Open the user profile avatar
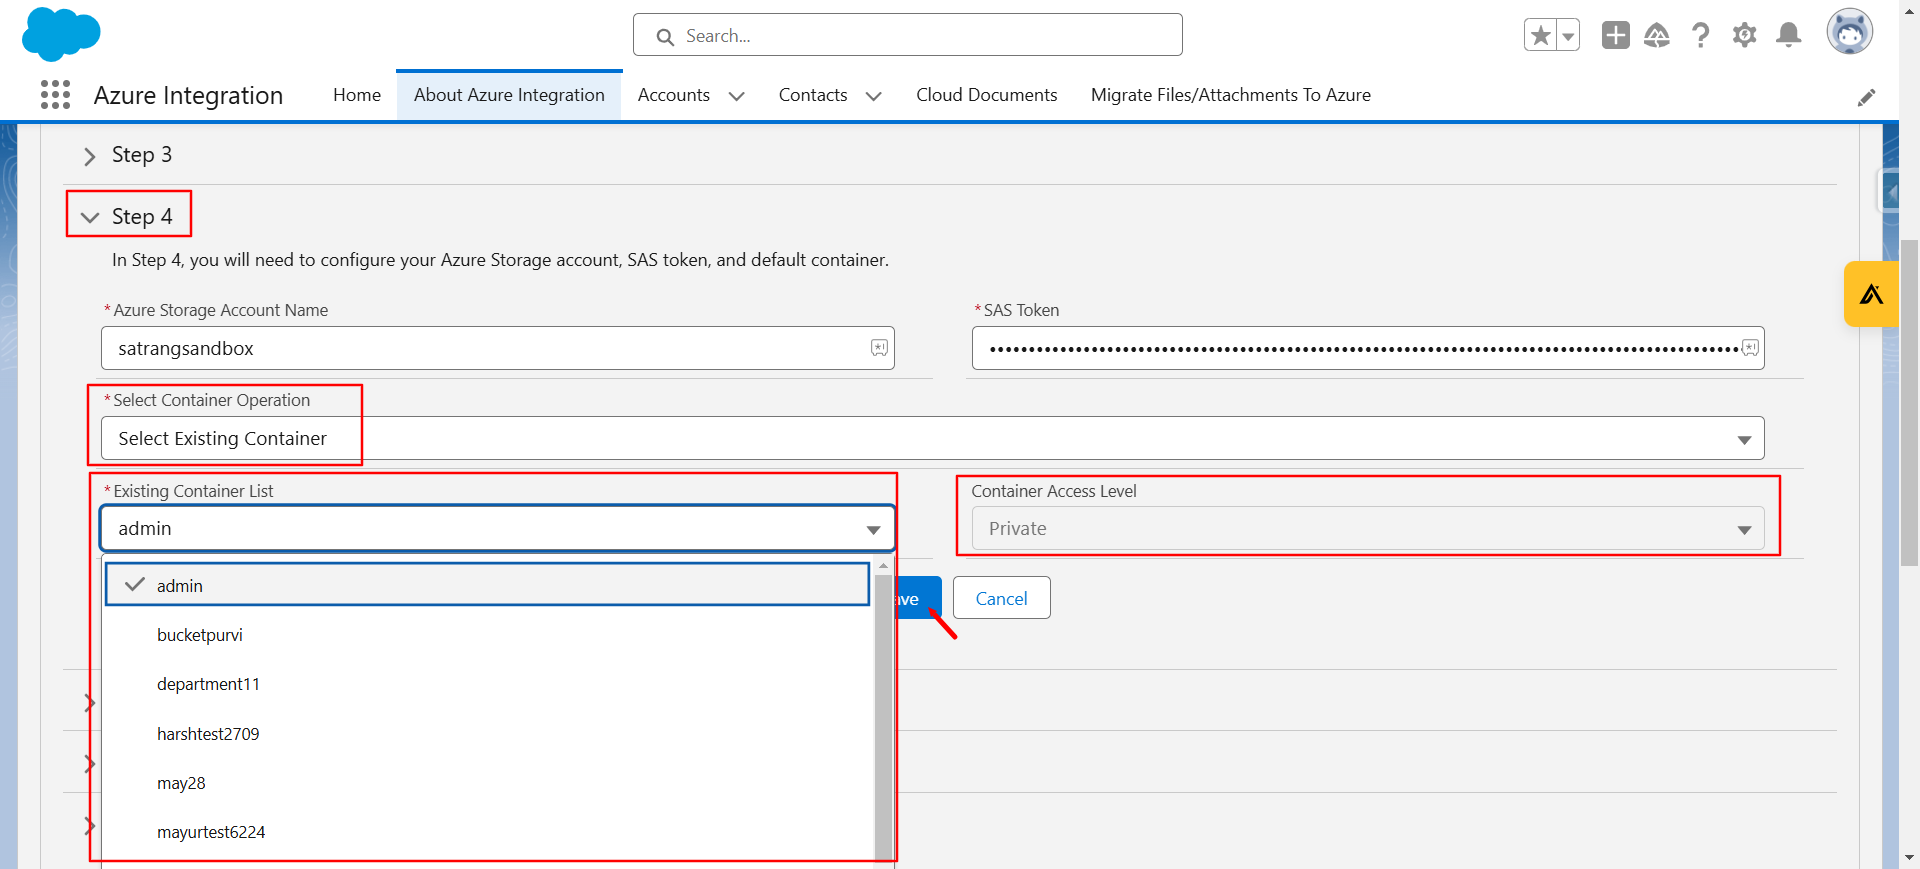The width and height of the screenshot is (1920, 869). 1850,32
